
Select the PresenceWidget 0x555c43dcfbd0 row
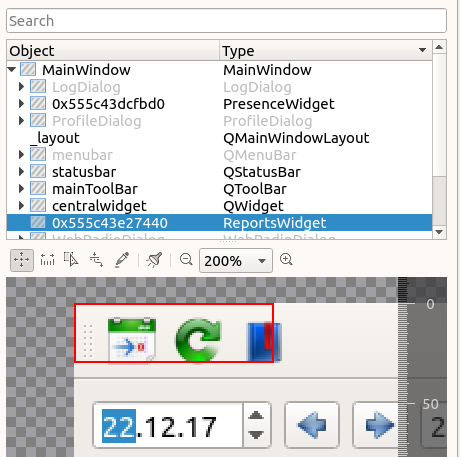219,104
